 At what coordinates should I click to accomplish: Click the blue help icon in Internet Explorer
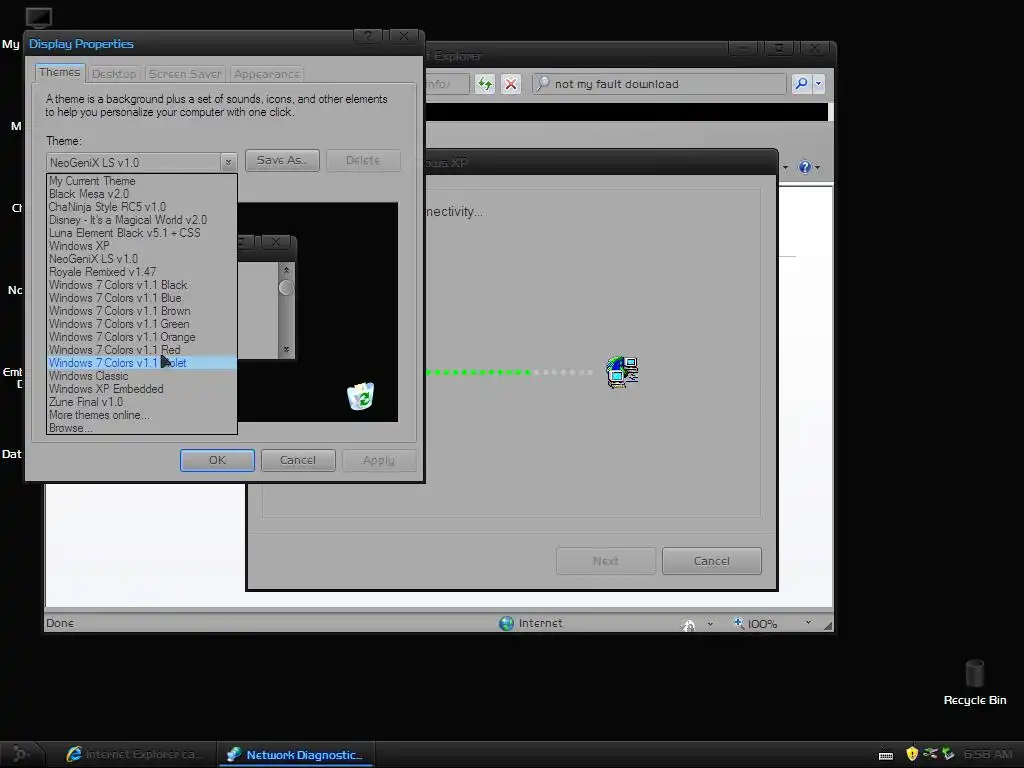(805, 167)
